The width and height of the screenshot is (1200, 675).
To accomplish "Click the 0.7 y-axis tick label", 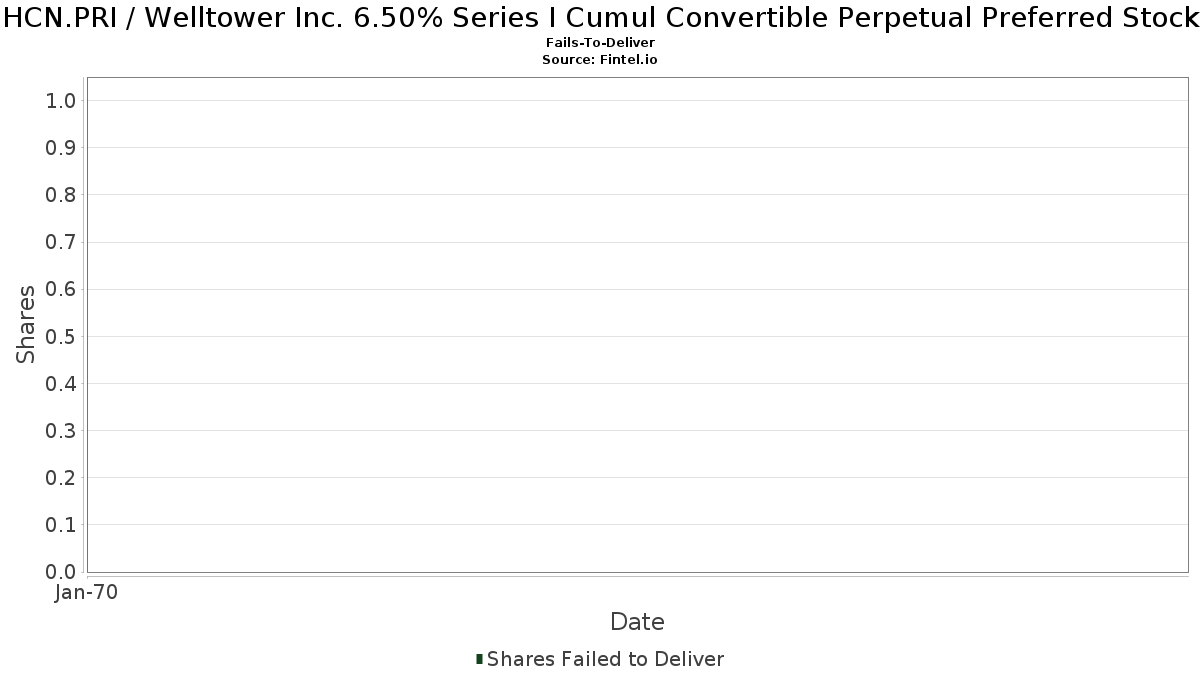I will point(61,242).
